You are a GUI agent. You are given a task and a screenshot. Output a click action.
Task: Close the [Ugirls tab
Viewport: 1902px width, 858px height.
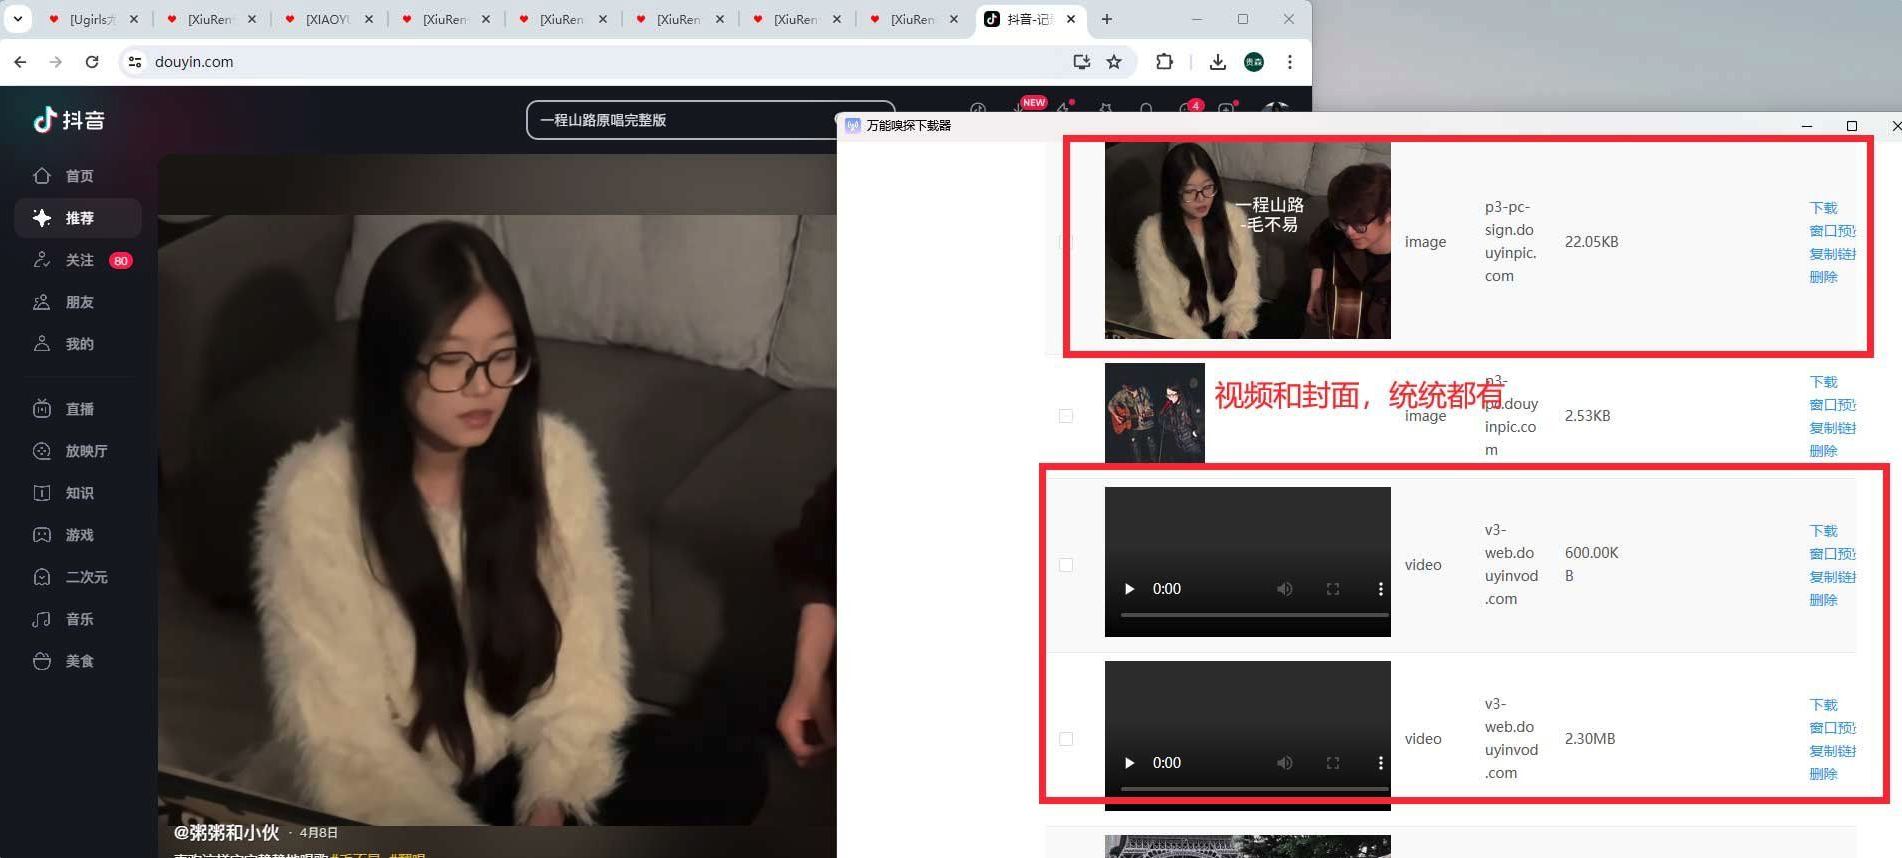pos(134,19)
